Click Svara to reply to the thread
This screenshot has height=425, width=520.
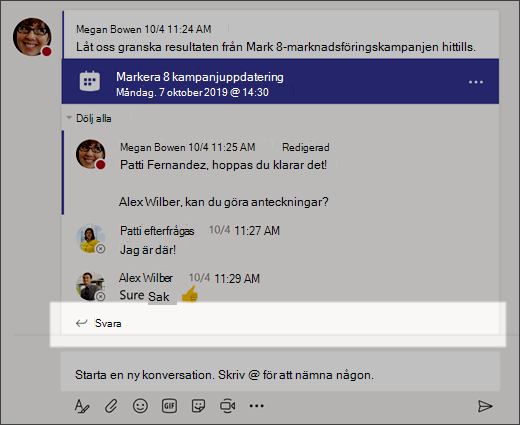[108, 323]
